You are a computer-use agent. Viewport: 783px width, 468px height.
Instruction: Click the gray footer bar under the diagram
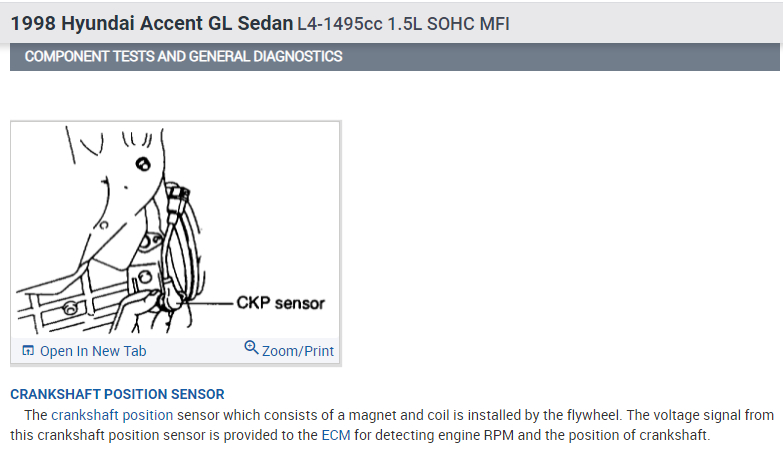176,351
